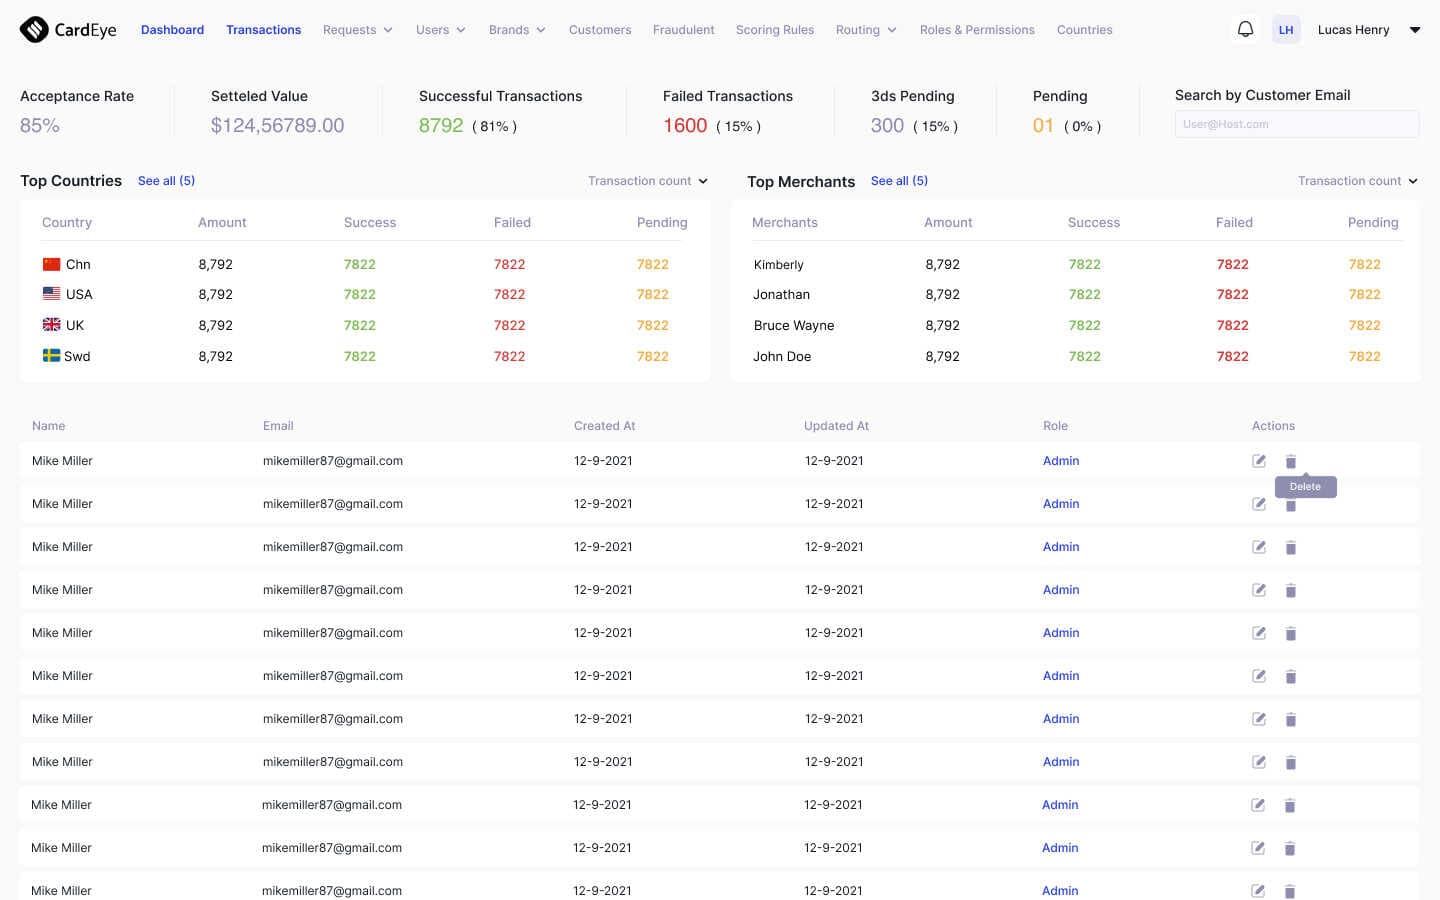
Task: Click the customer email search field
Action: [1296, 123]
